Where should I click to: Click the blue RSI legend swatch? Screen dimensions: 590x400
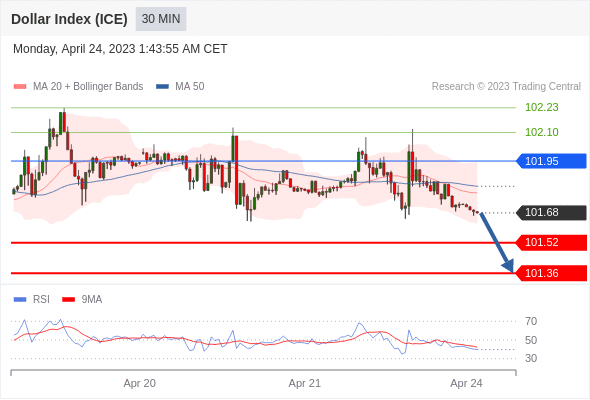[x=20, y=300]
